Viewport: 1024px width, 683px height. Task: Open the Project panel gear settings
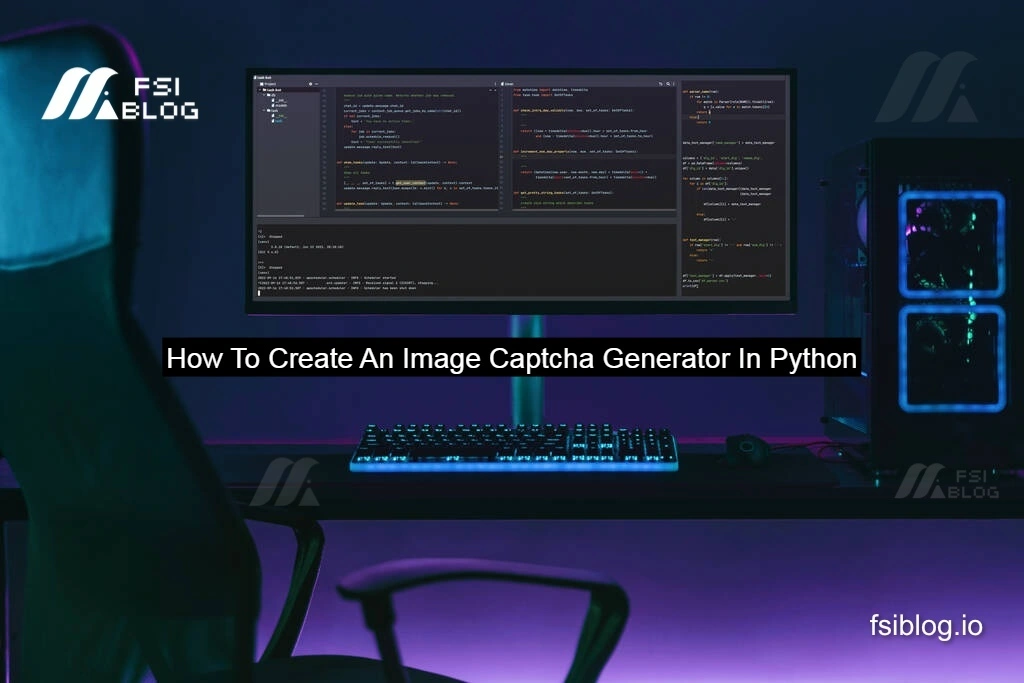[x=309, y=84]
